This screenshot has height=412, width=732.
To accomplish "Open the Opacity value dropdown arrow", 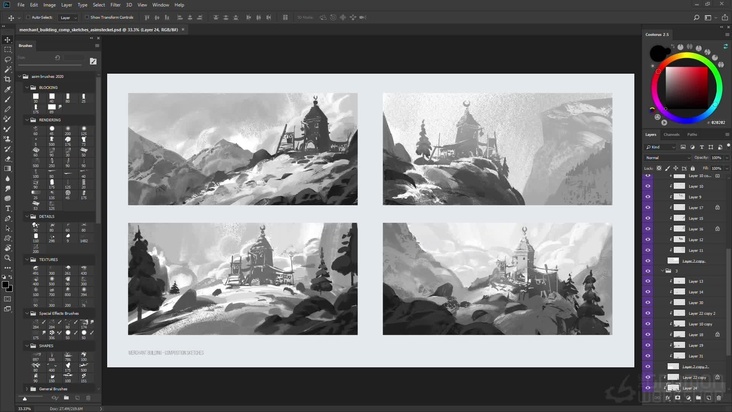I will coord(725,158).
